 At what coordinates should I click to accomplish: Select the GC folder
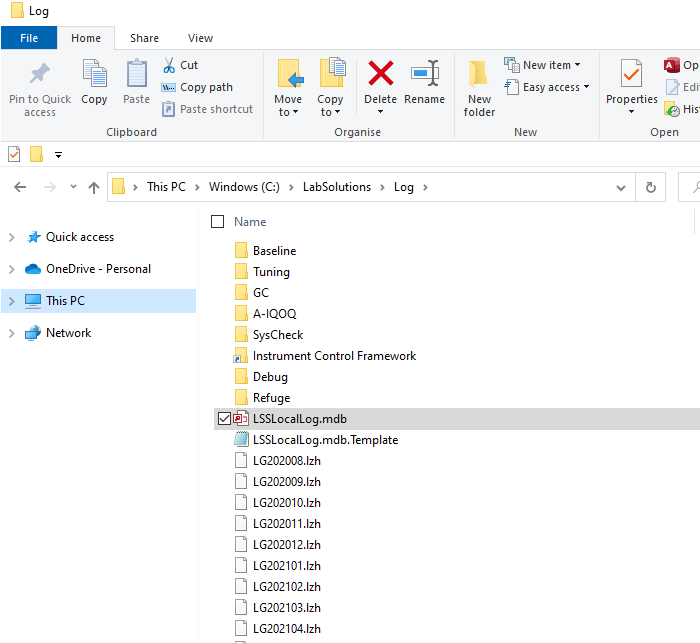[x=261, y=293]
